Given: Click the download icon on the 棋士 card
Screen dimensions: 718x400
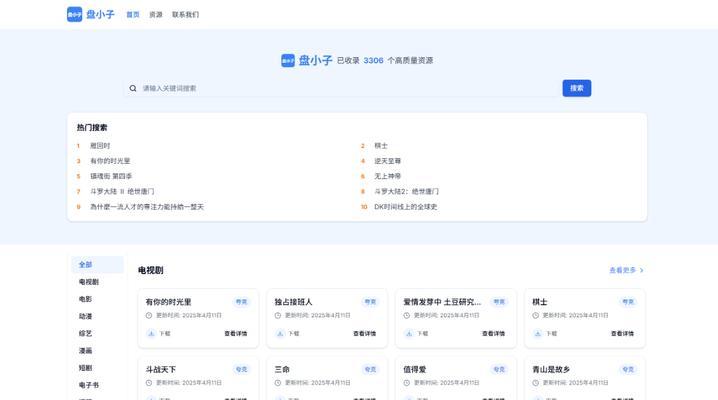Looking at the screenshot, I should click(x=538, y=333).
